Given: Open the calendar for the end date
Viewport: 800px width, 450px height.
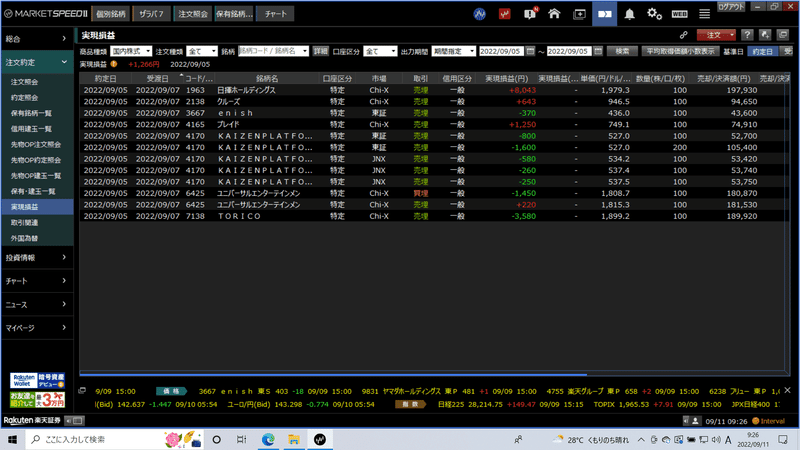Looking at the screenshot, I should click(x=598, y=51).
